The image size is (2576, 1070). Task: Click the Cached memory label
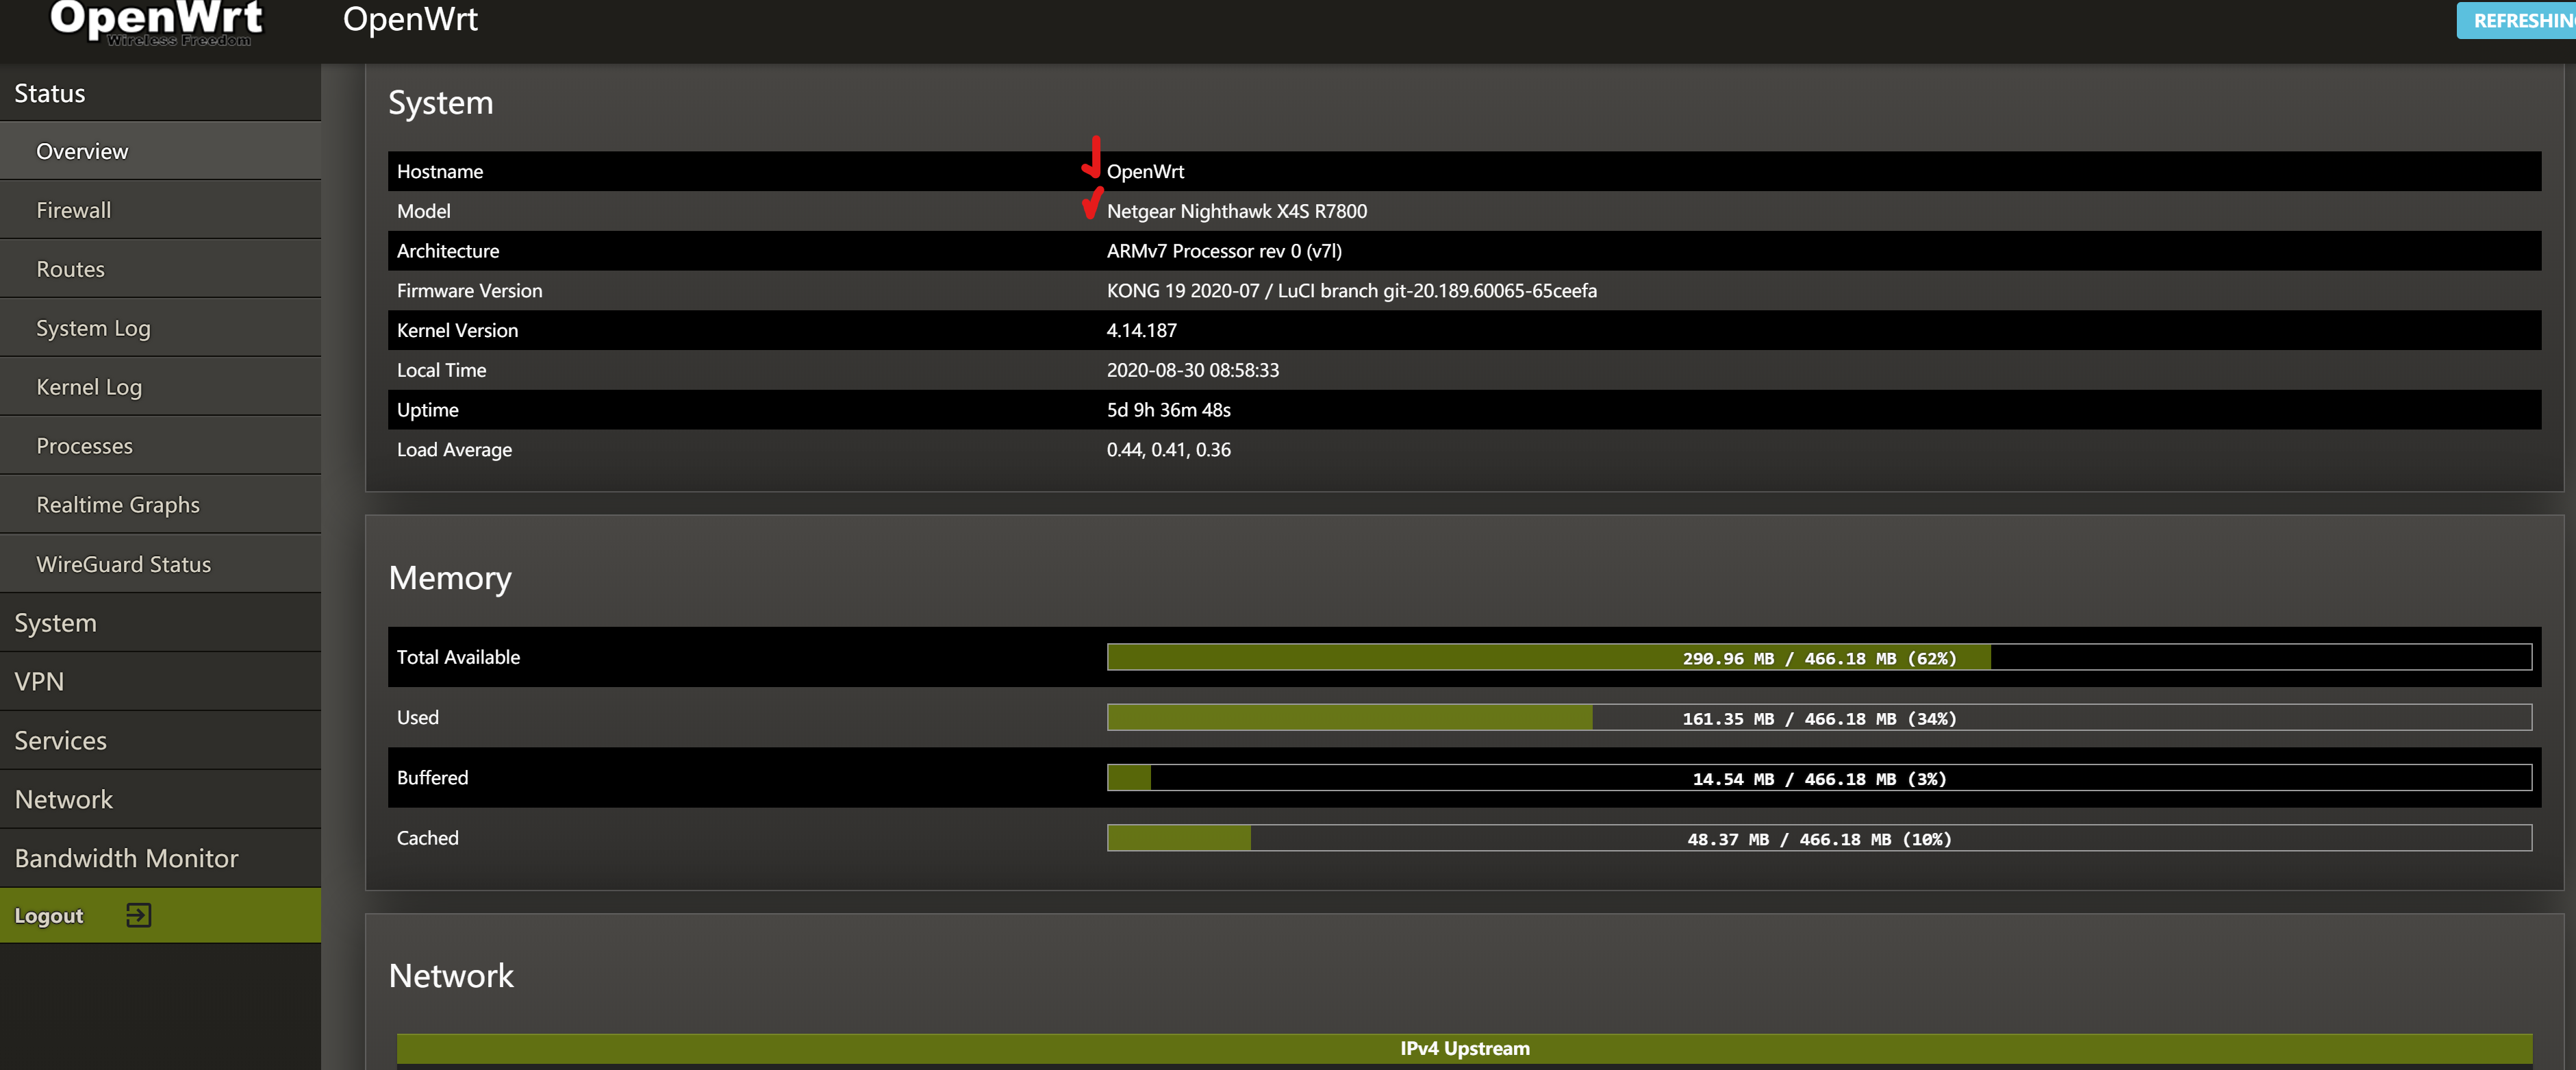pyautogui.click(x=428, y=838)
